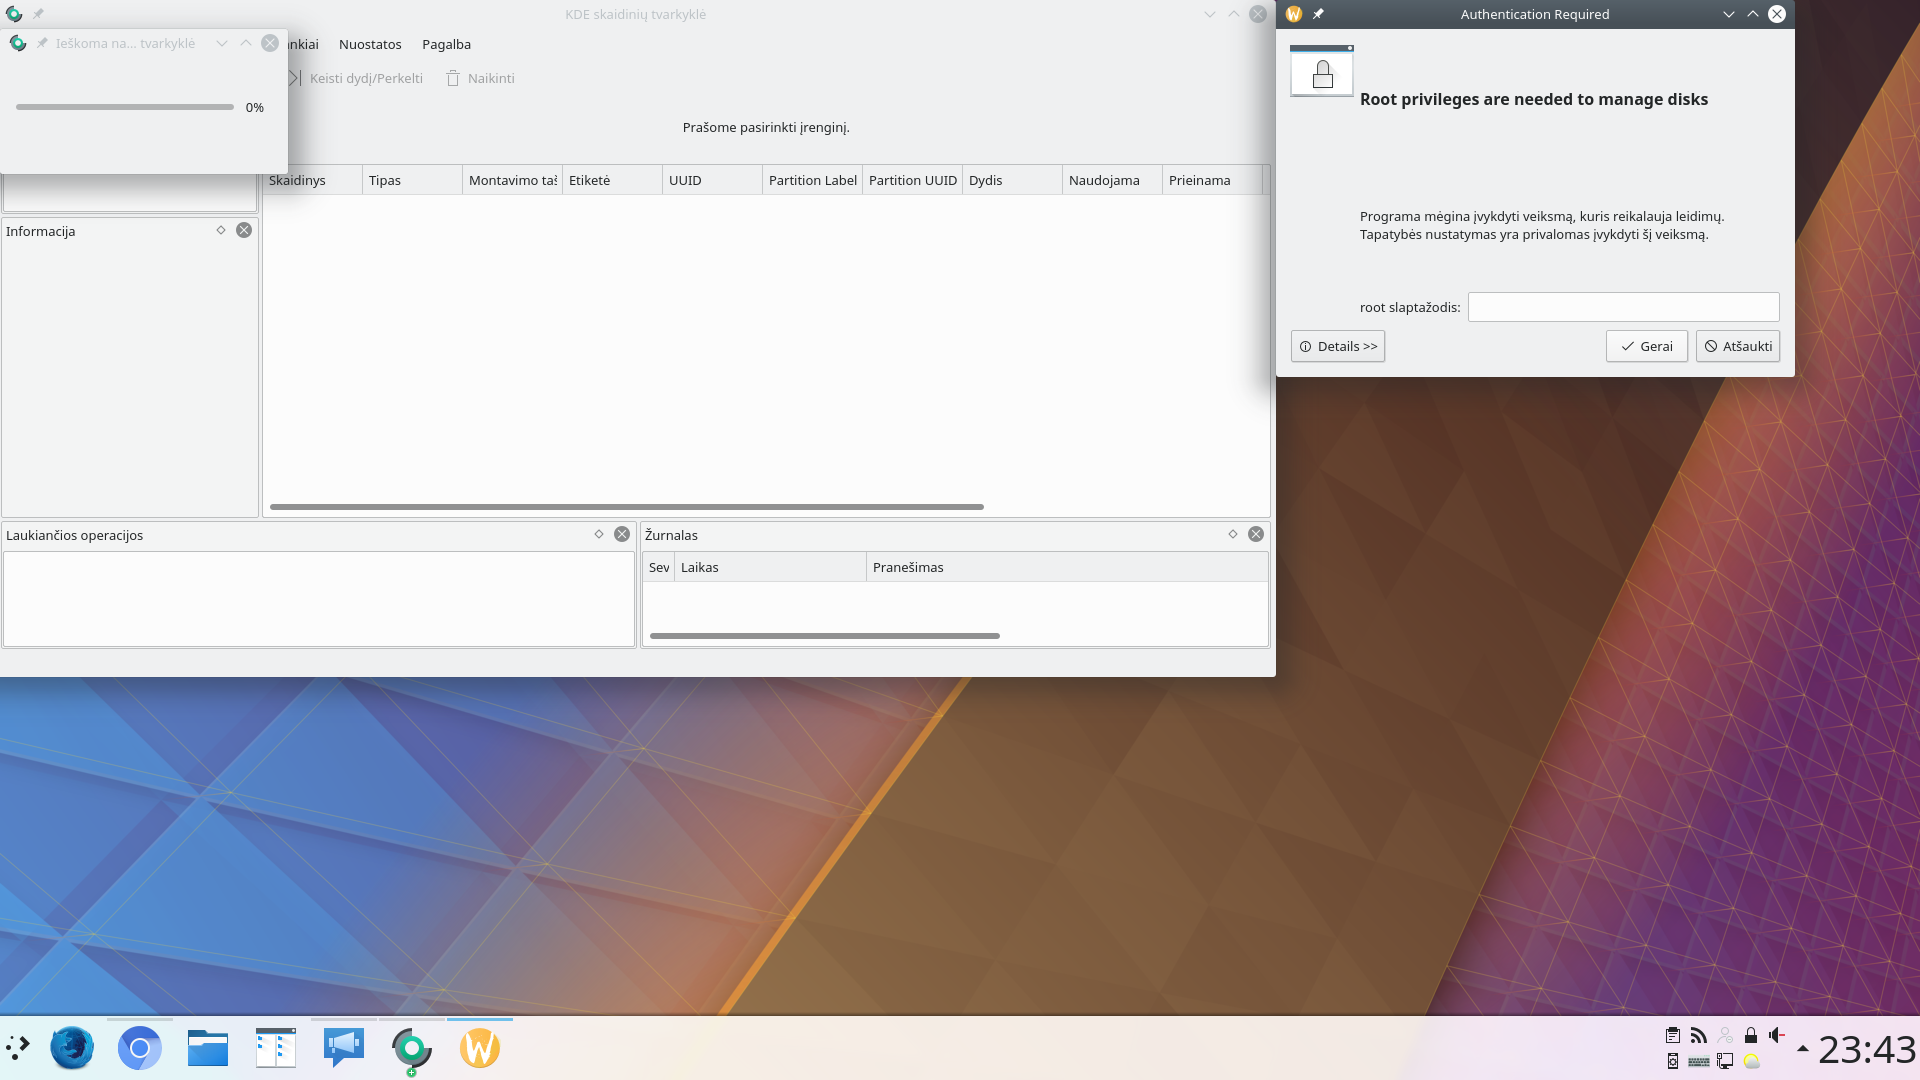Launch Firefox from the taskbar

point(72,1048)
